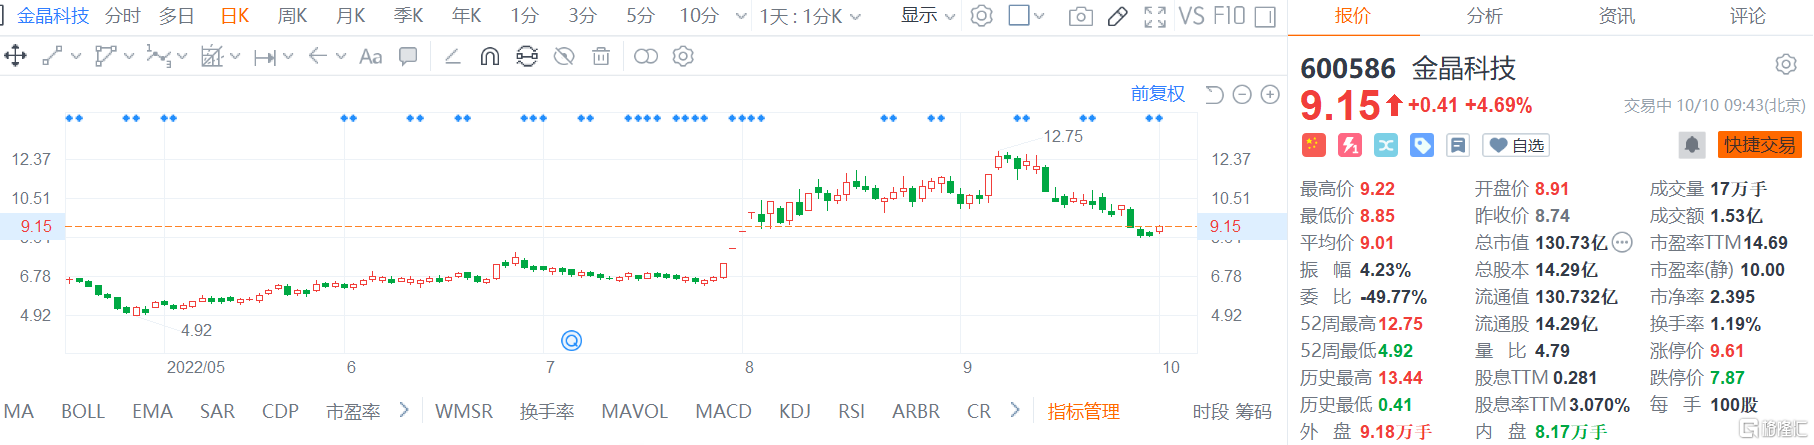The image size is (1814, 445).
Task: Zoom out the chart with minus icon
Action: pyautogui.click(x=1242, y=94)
